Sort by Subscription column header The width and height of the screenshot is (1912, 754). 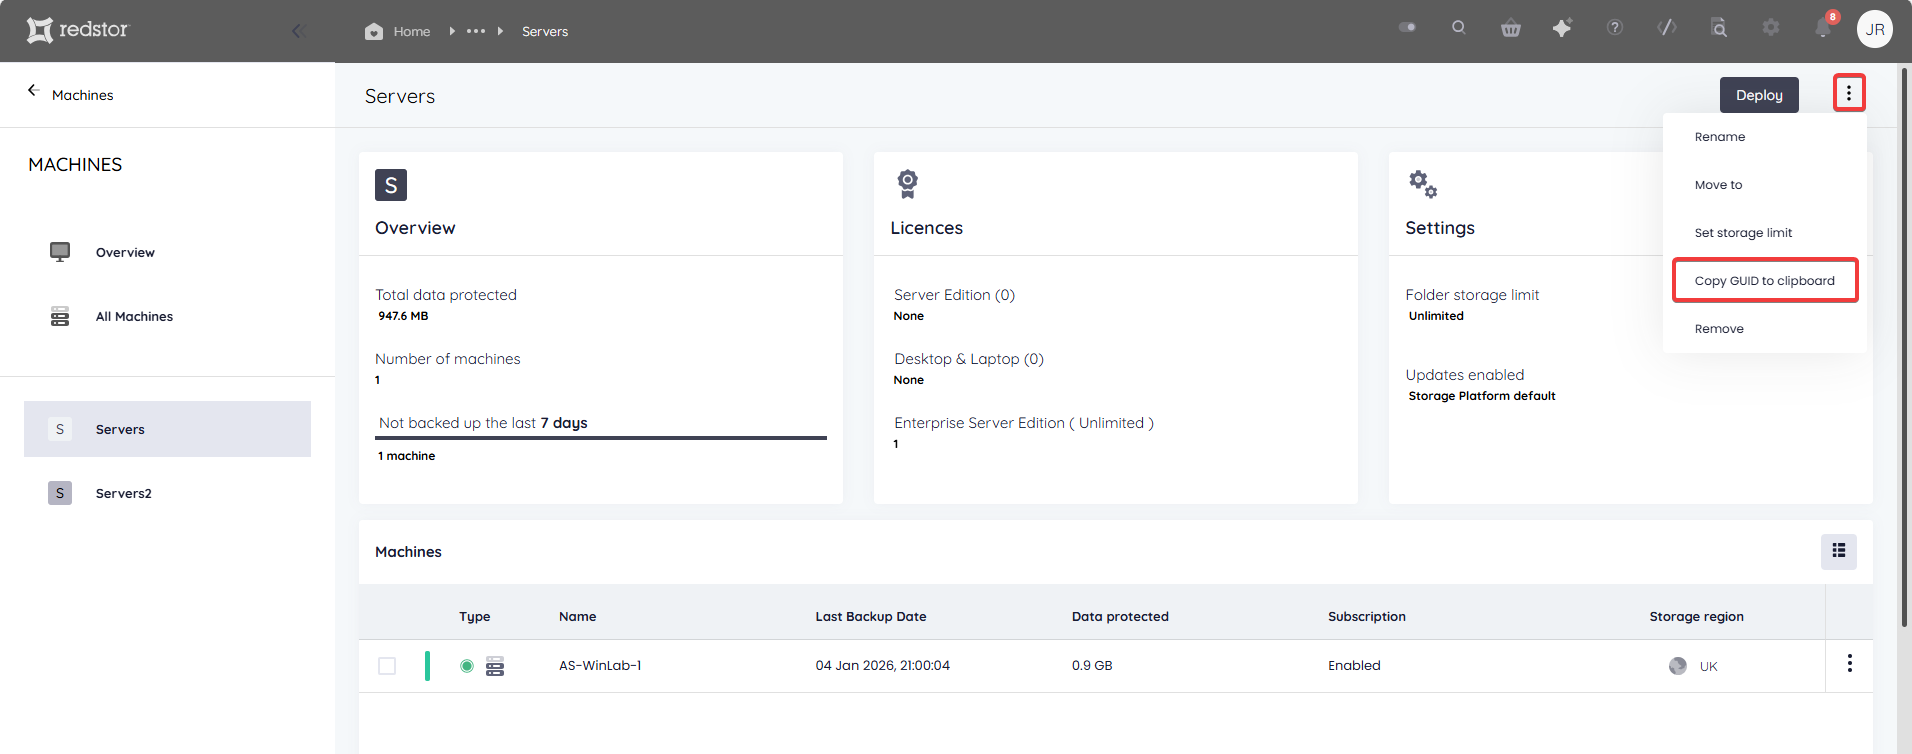point(1366,617)
